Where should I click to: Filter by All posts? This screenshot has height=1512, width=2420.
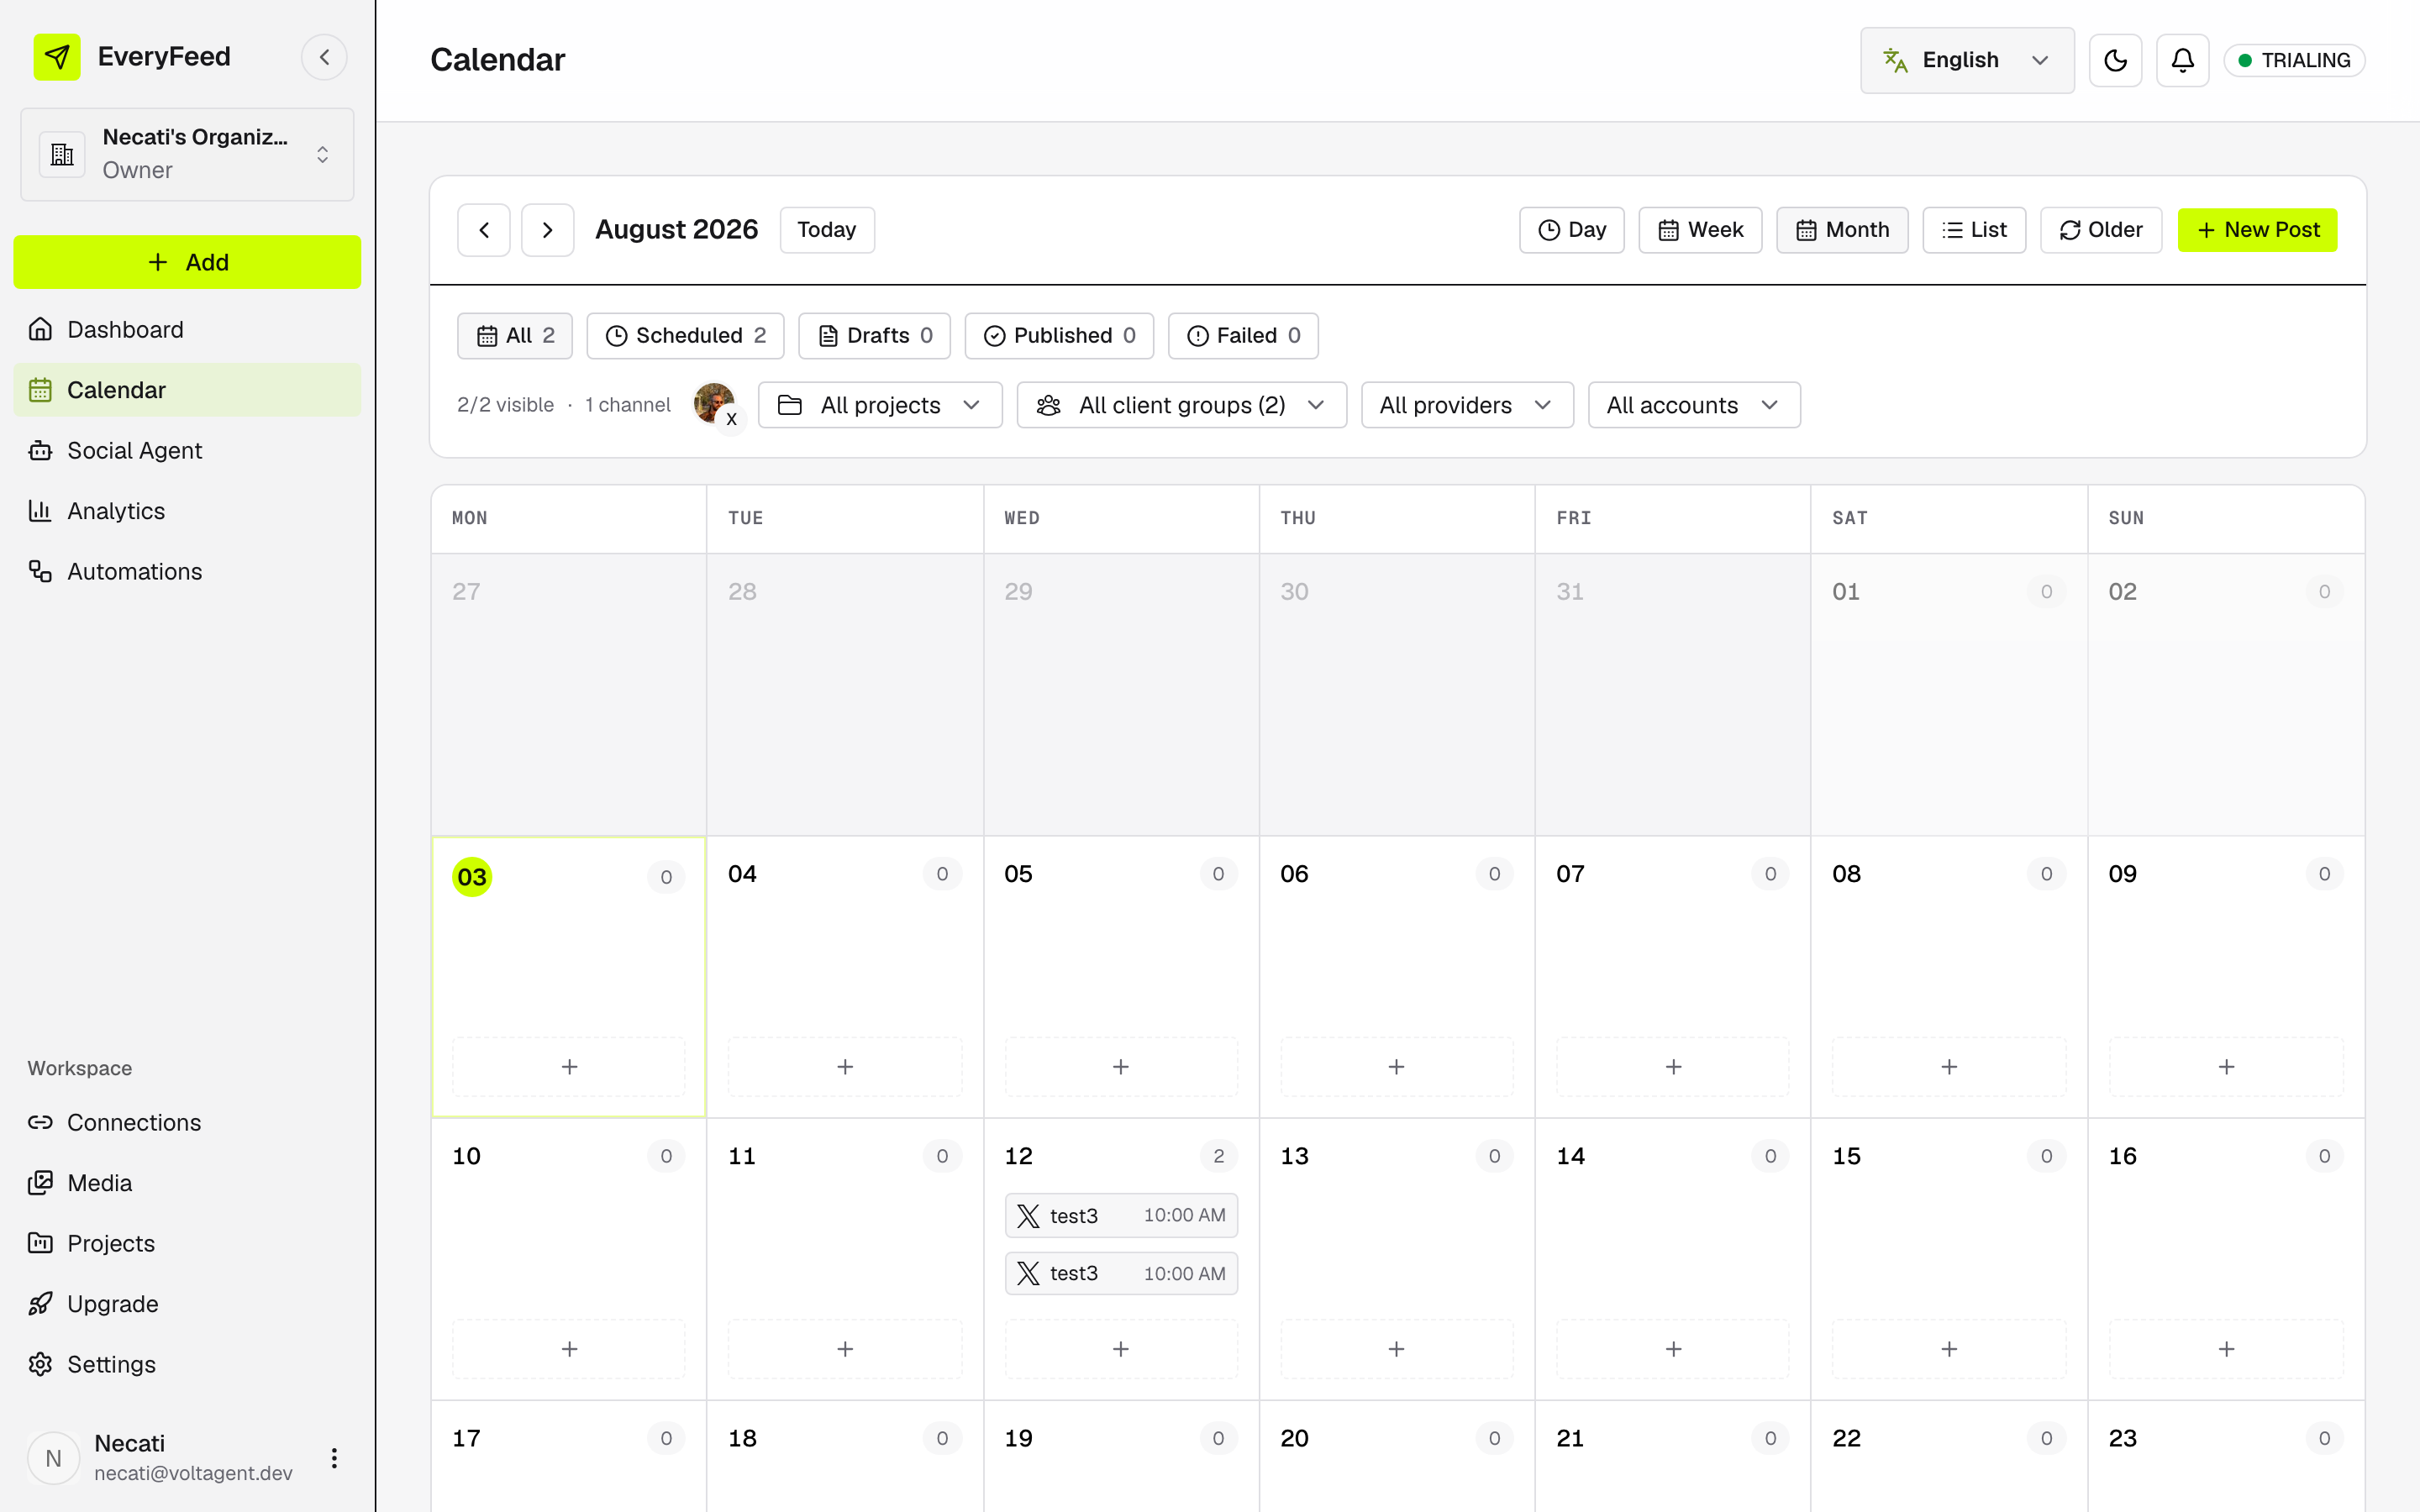click(515, 335)
